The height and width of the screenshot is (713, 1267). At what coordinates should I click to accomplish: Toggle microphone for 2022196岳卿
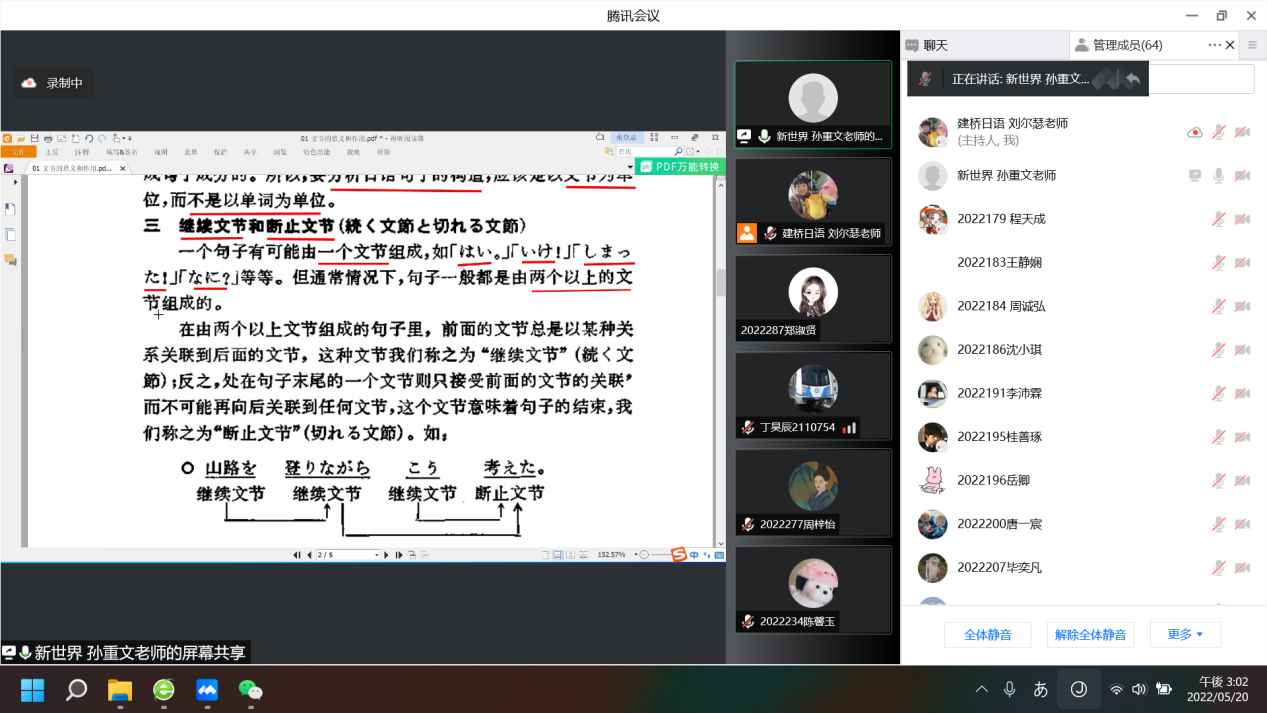[x=1218, y=480]
